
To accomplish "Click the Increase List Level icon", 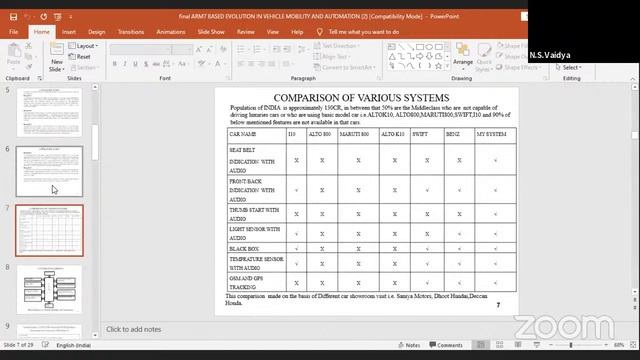I will tap(287, 49).
